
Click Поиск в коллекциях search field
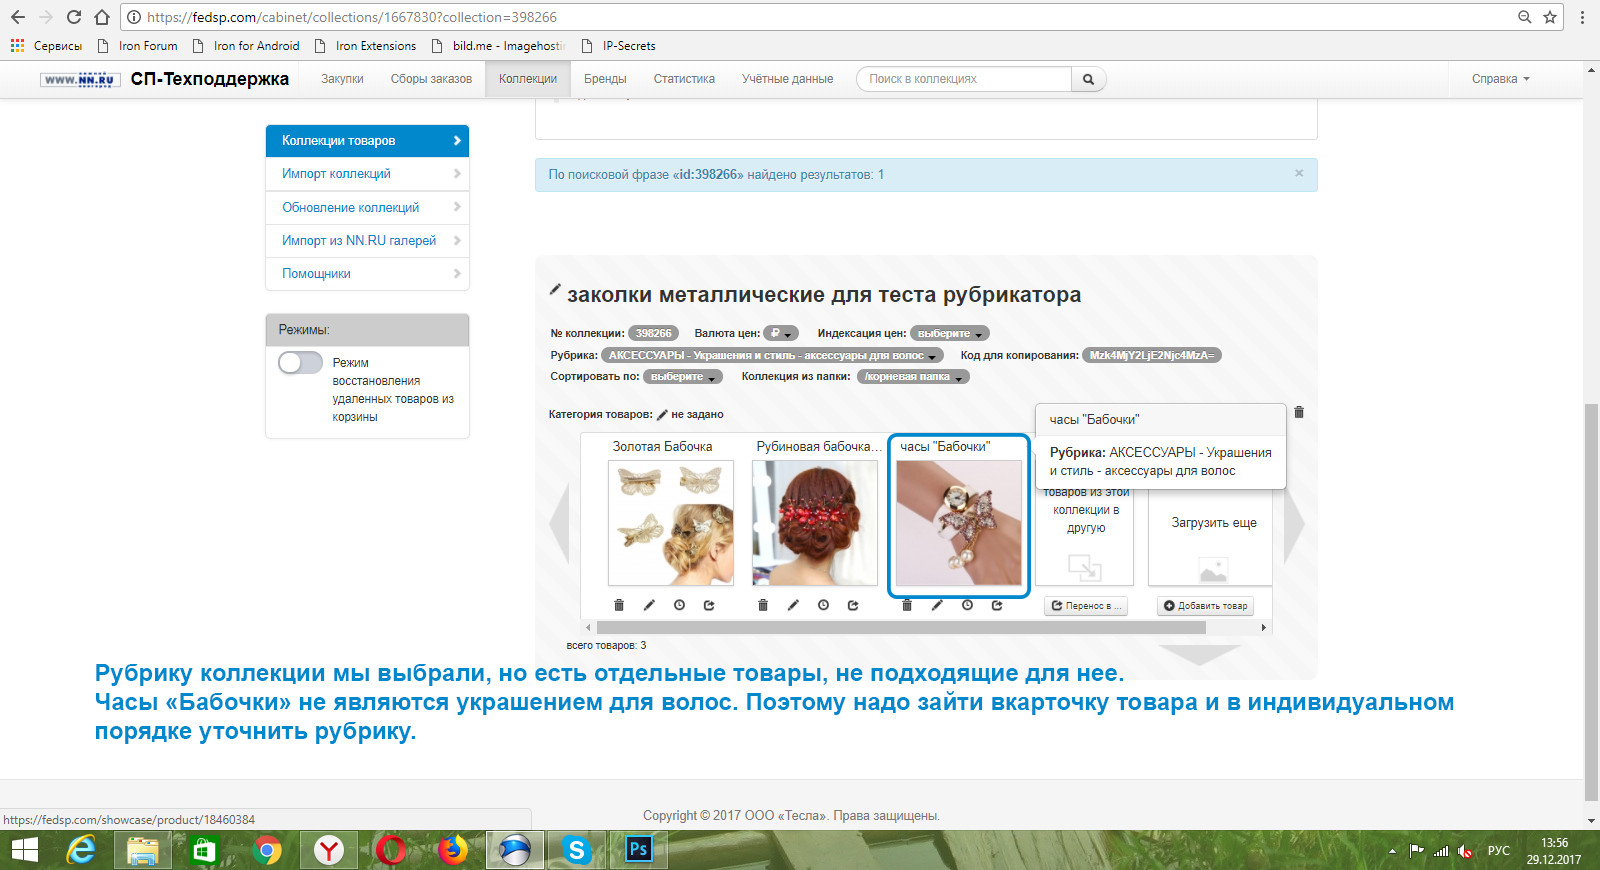(x=965, y=79)
